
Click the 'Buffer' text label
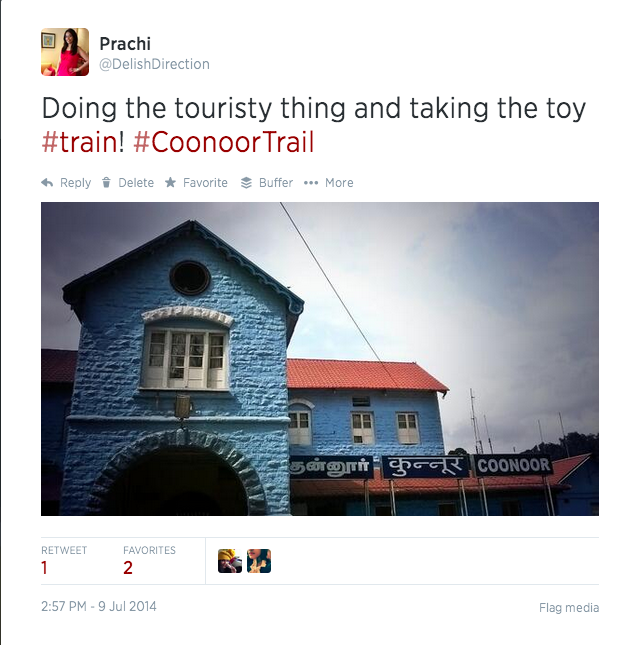[x=276, y=183]
